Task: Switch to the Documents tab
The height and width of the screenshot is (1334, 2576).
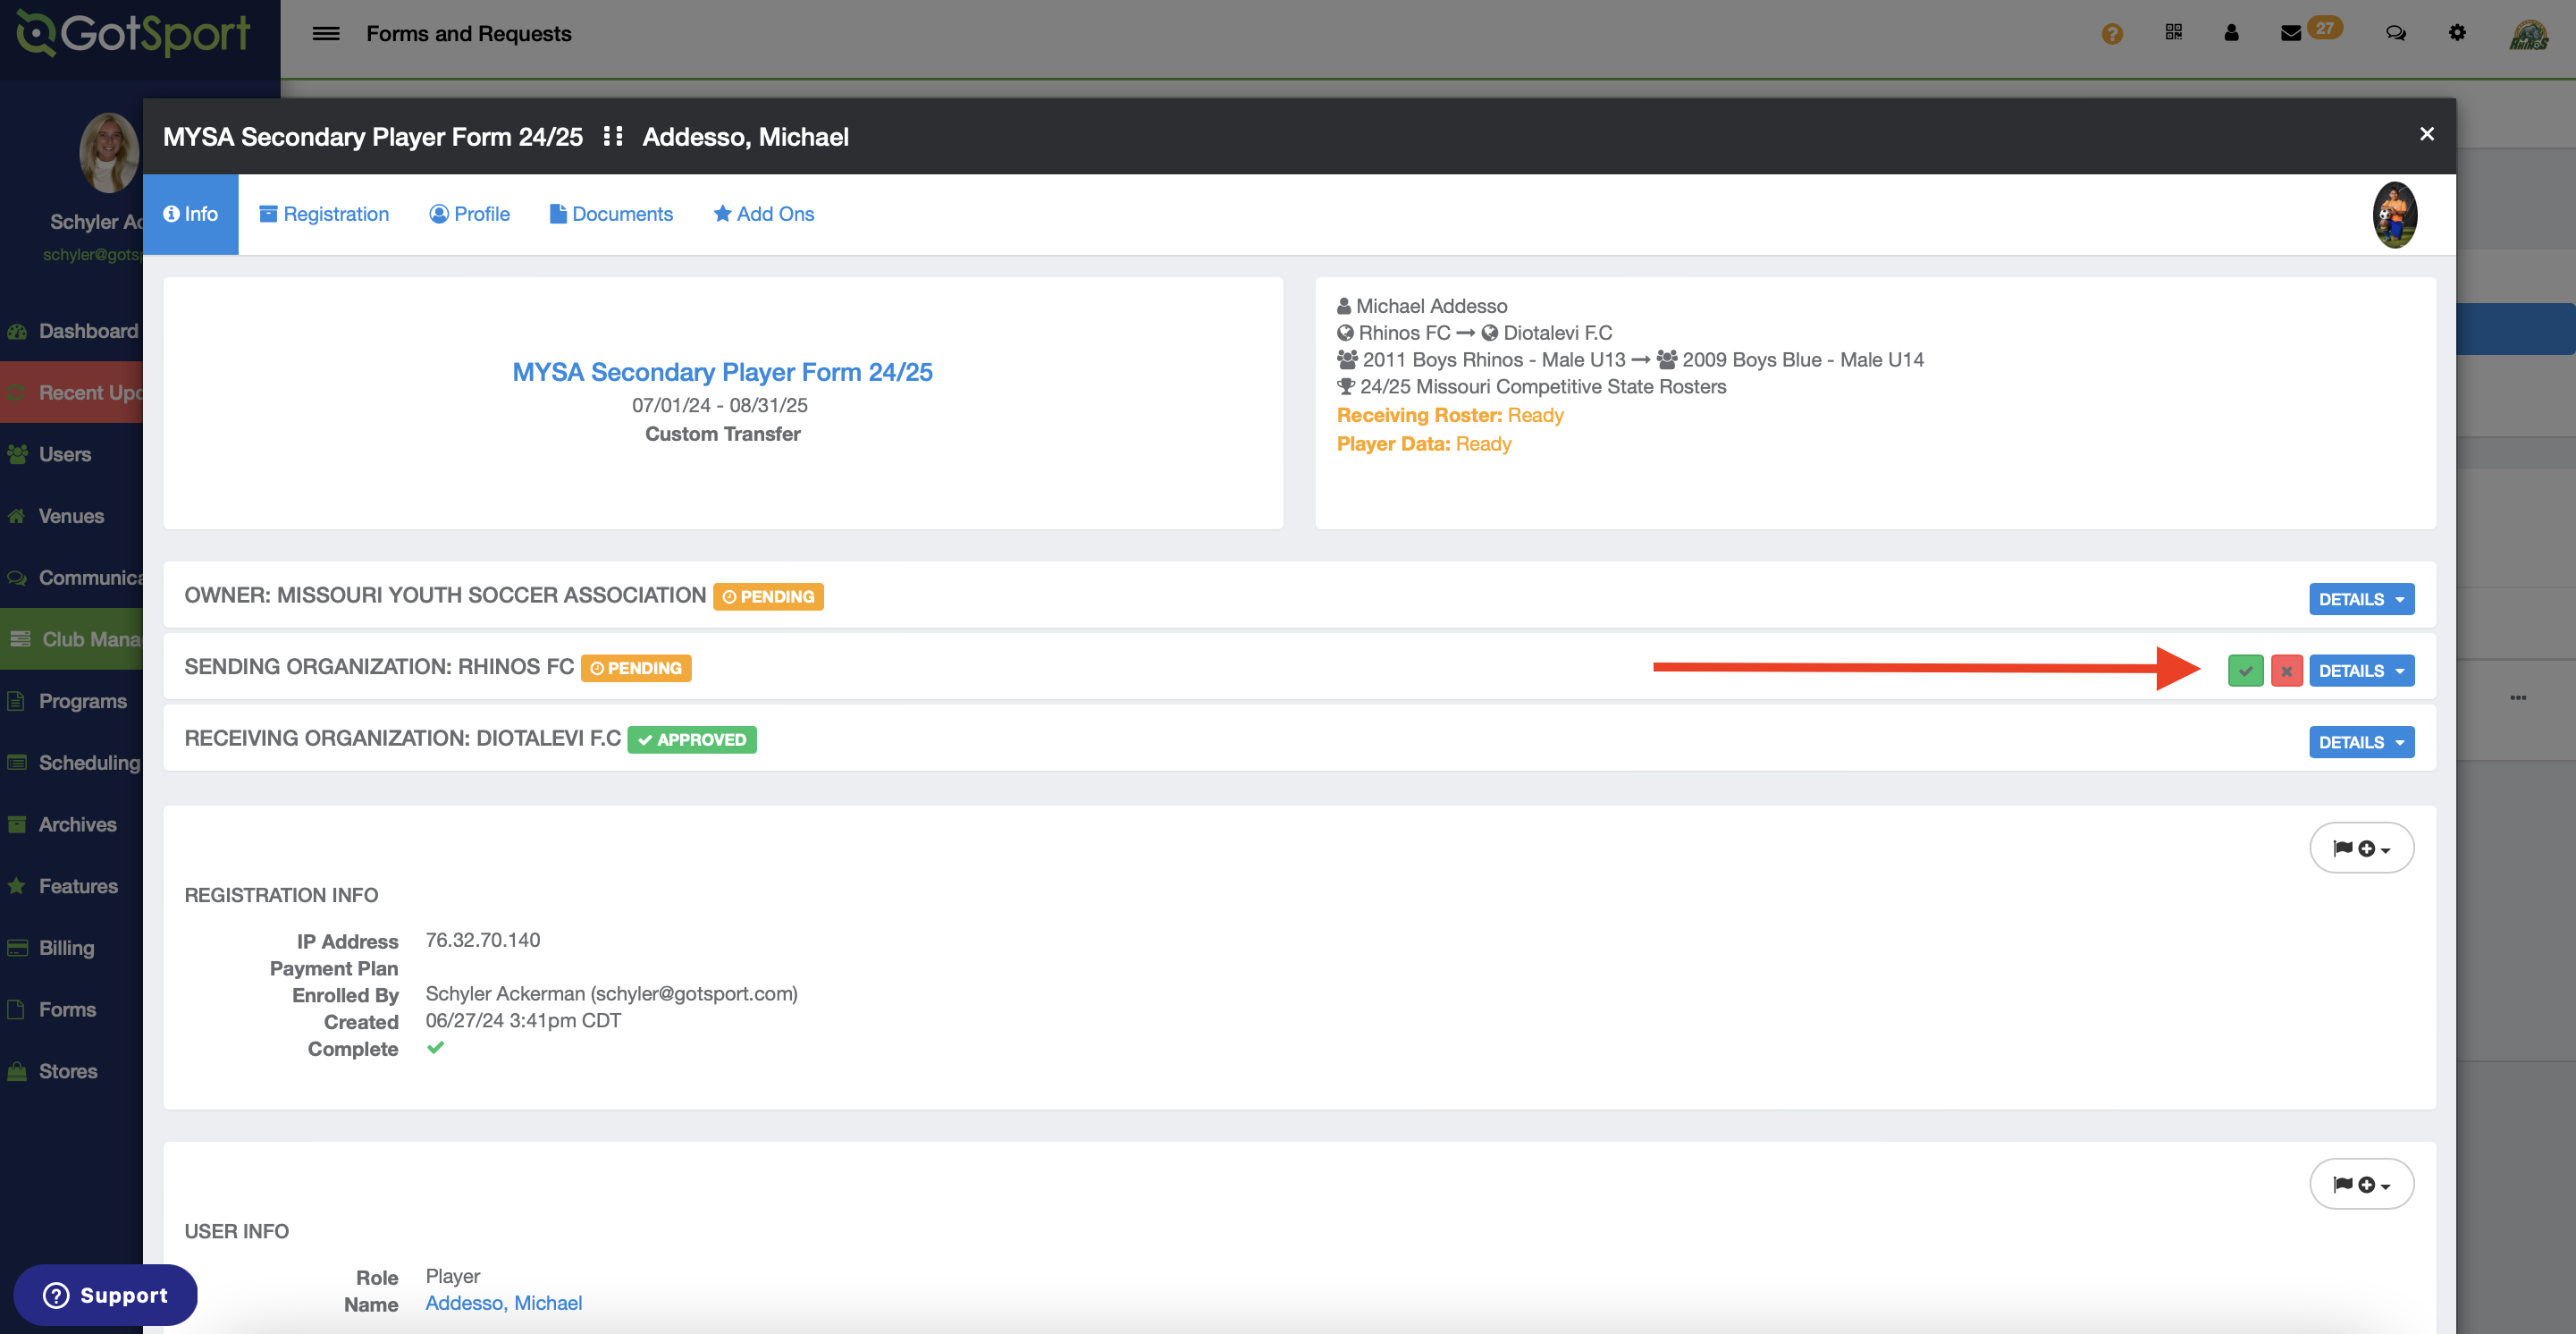Action: click(611, 214)
